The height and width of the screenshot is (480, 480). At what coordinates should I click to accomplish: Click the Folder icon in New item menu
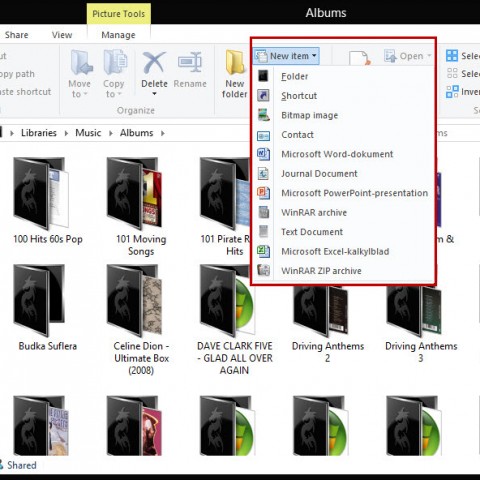pos(263,76)
